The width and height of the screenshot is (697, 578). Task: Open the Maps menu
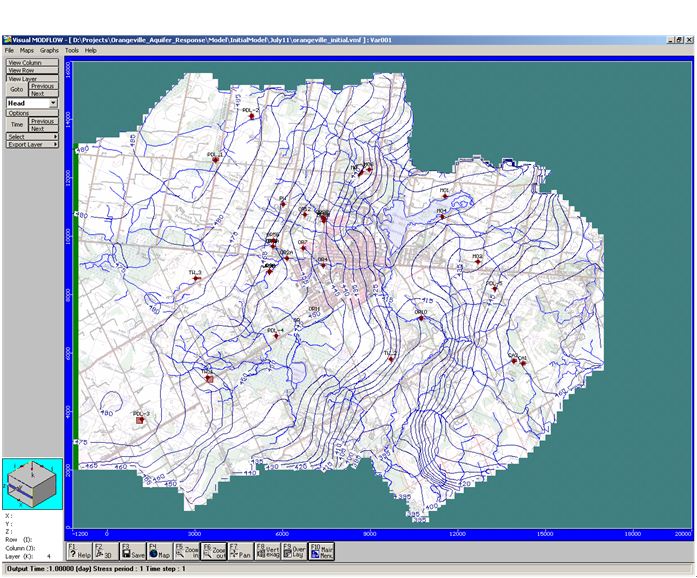tap(27, 51)
